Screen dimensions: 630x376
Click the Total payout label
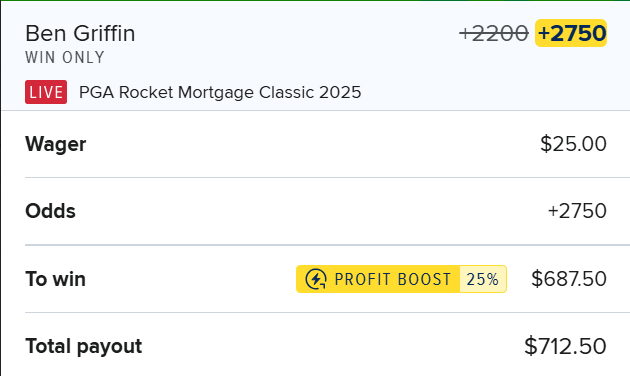(x=84, y=346)
